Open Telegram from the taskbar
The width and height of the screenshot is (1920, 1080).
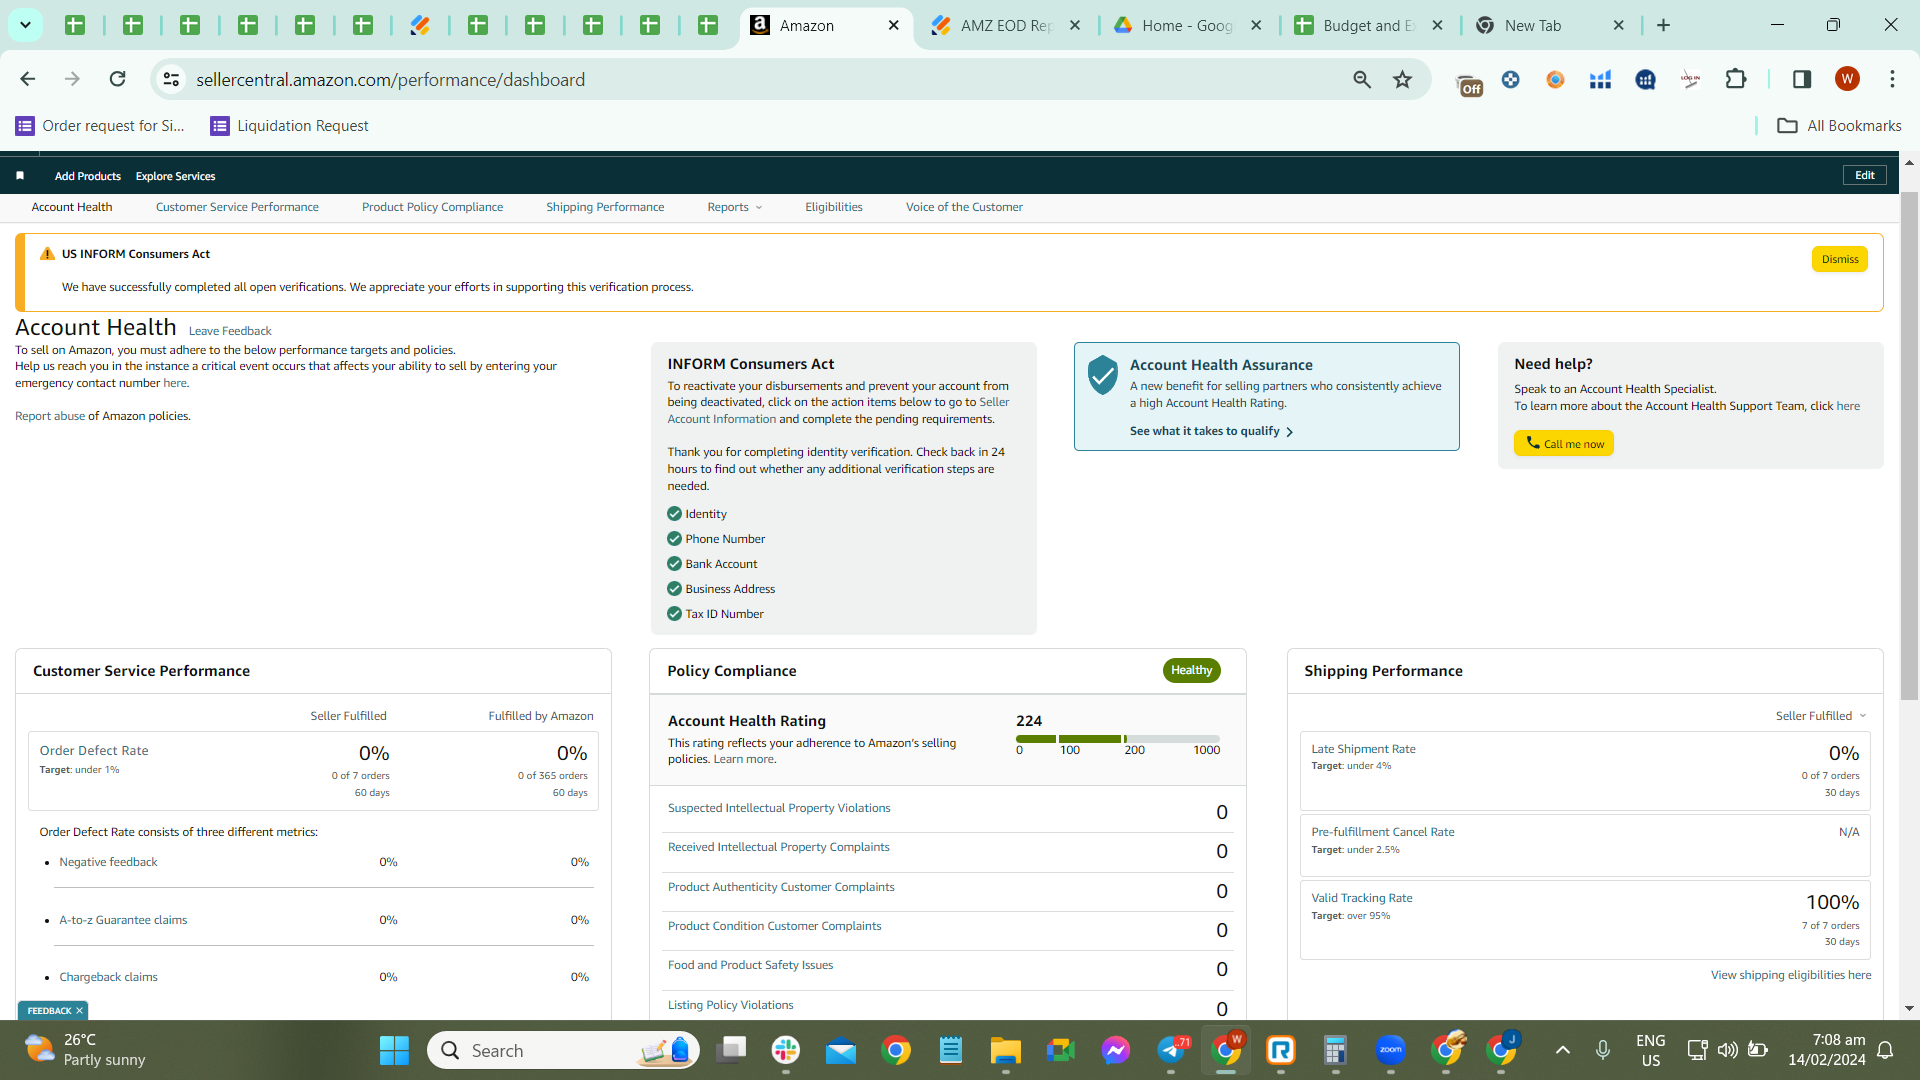pyautogui.click(x=1172, y=1050)
